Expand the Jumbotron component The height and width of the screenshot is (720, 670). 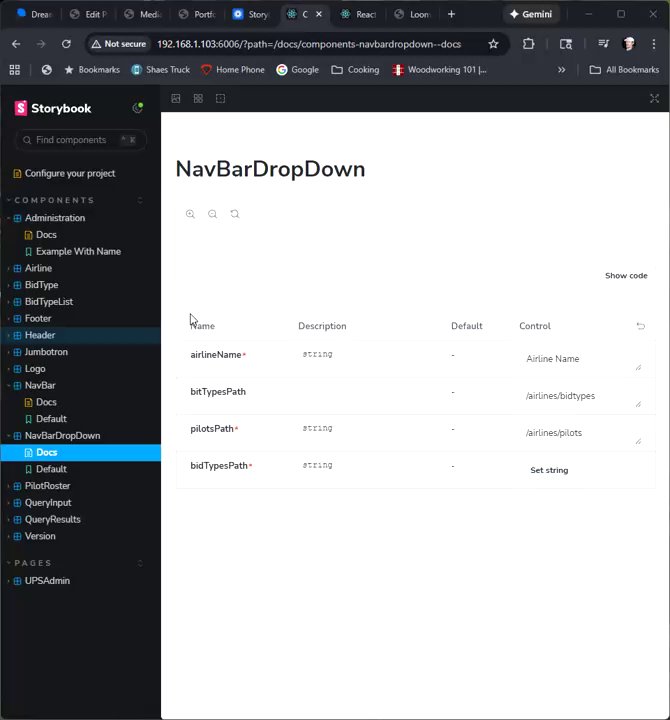pos(46,352)
